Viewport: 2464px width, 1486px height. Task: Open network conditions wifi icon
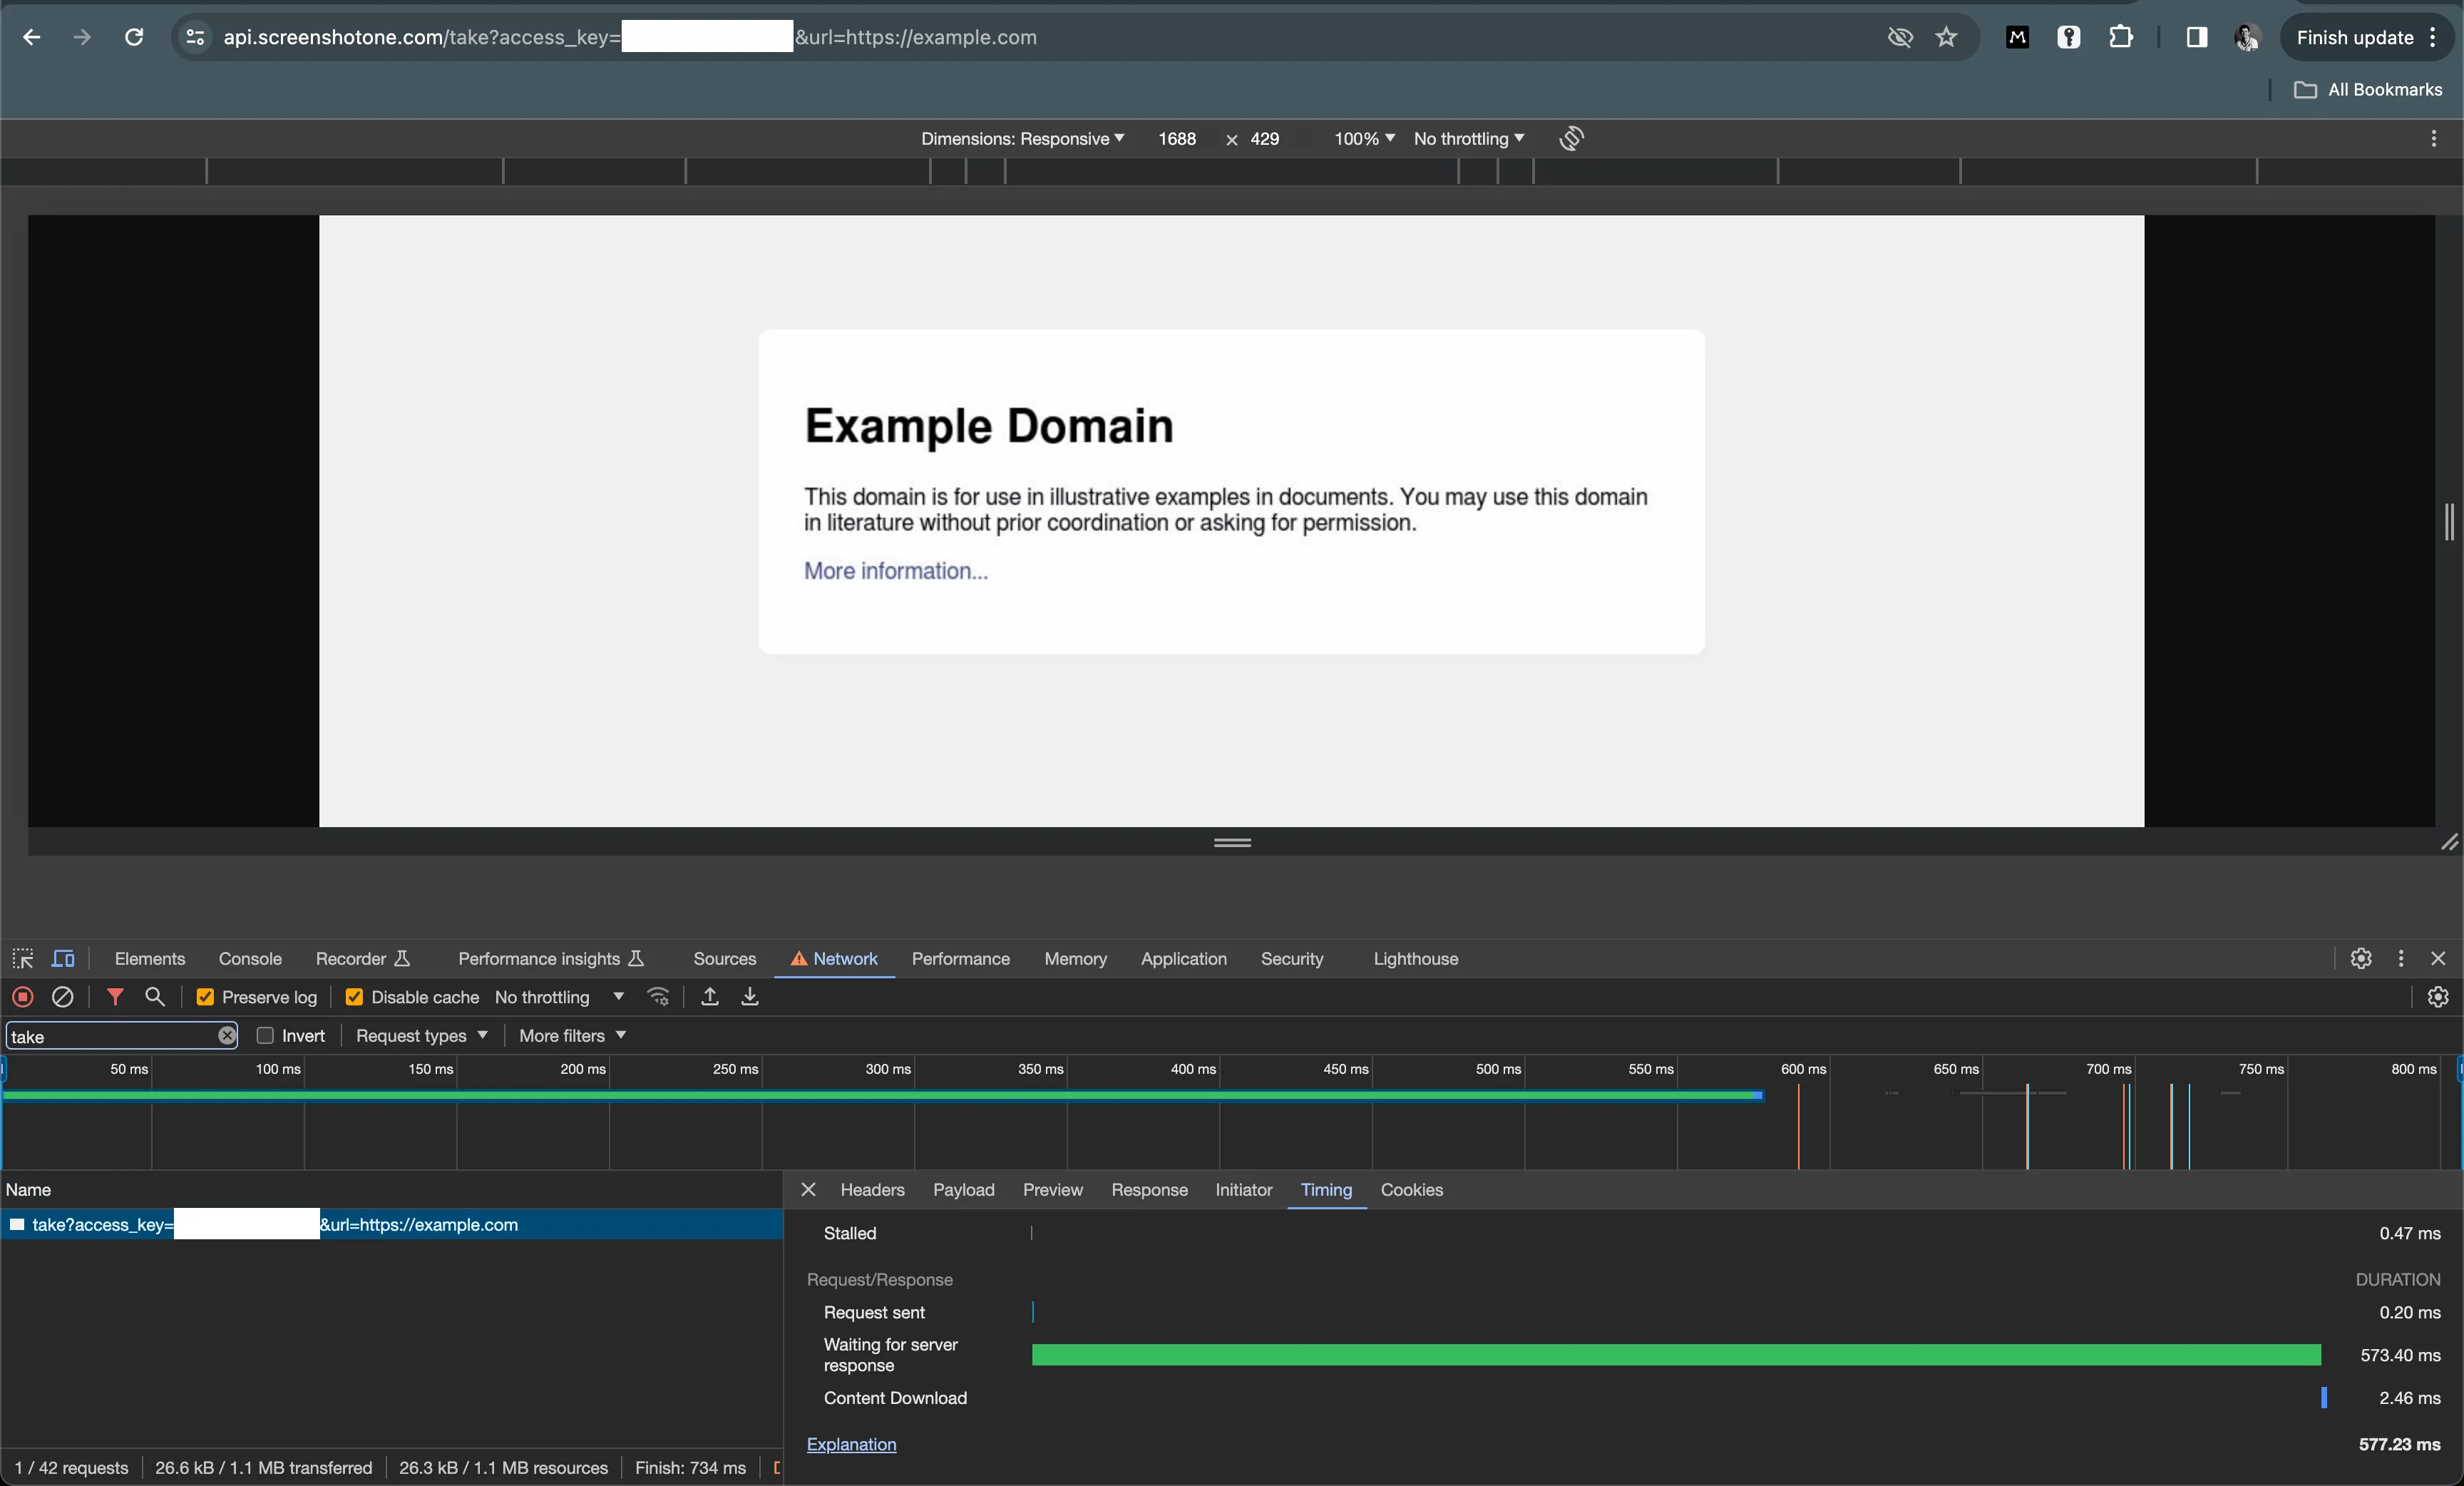tap(658, 997)
